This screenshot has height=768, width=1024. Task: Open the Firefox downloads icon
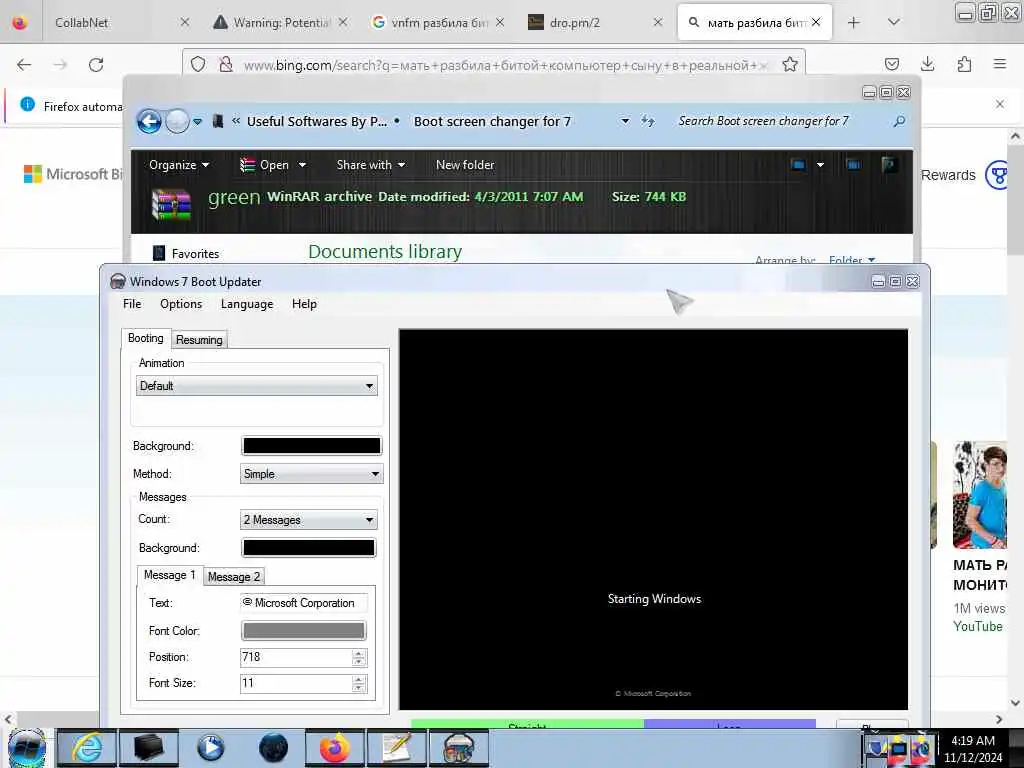pyautogui.click(x=927, y=64)
